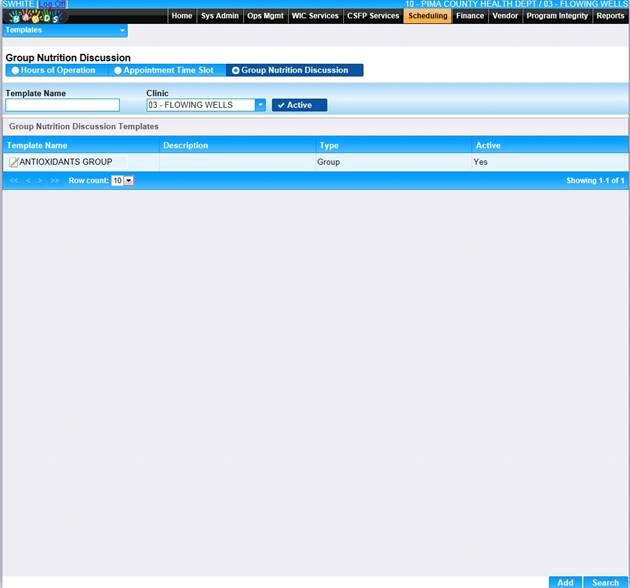This screenshot has height=588, width=630.
Task: Click the Log Off link
Action: pyautogui.click(x=52, y=4)
